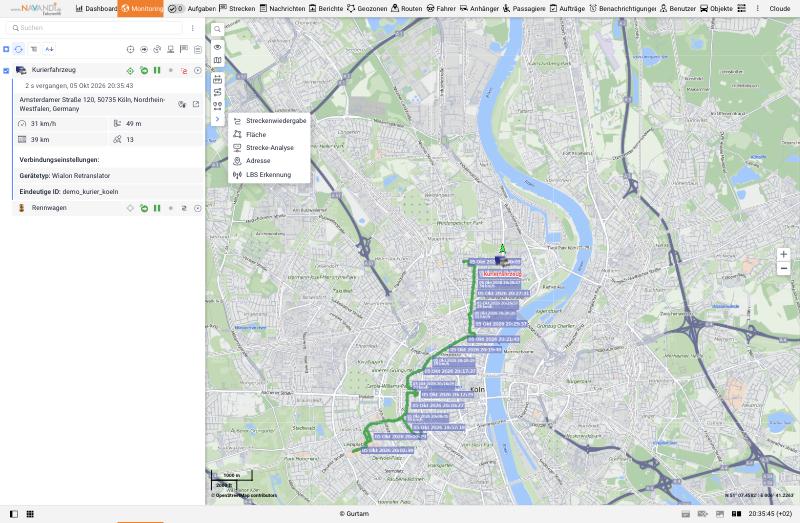800x523 pixels.
Task: Open Kurierfahrzeug circular options button
Action: [197, 71]
